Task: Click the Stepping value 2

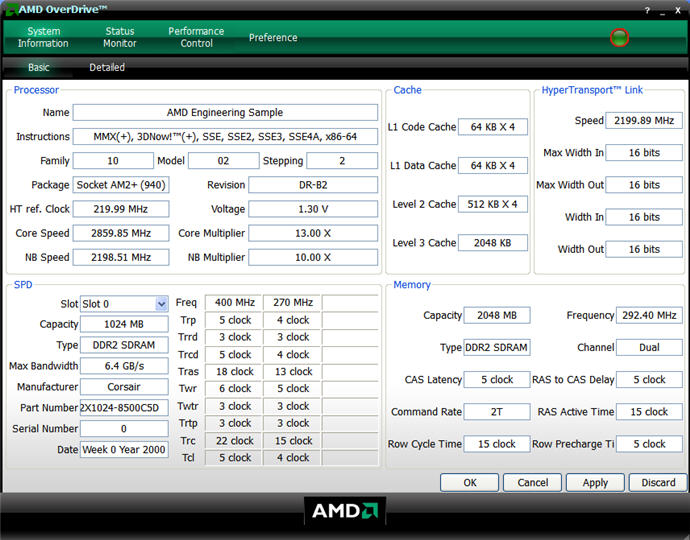Action: pyautogui.click(x=342, y=161)
